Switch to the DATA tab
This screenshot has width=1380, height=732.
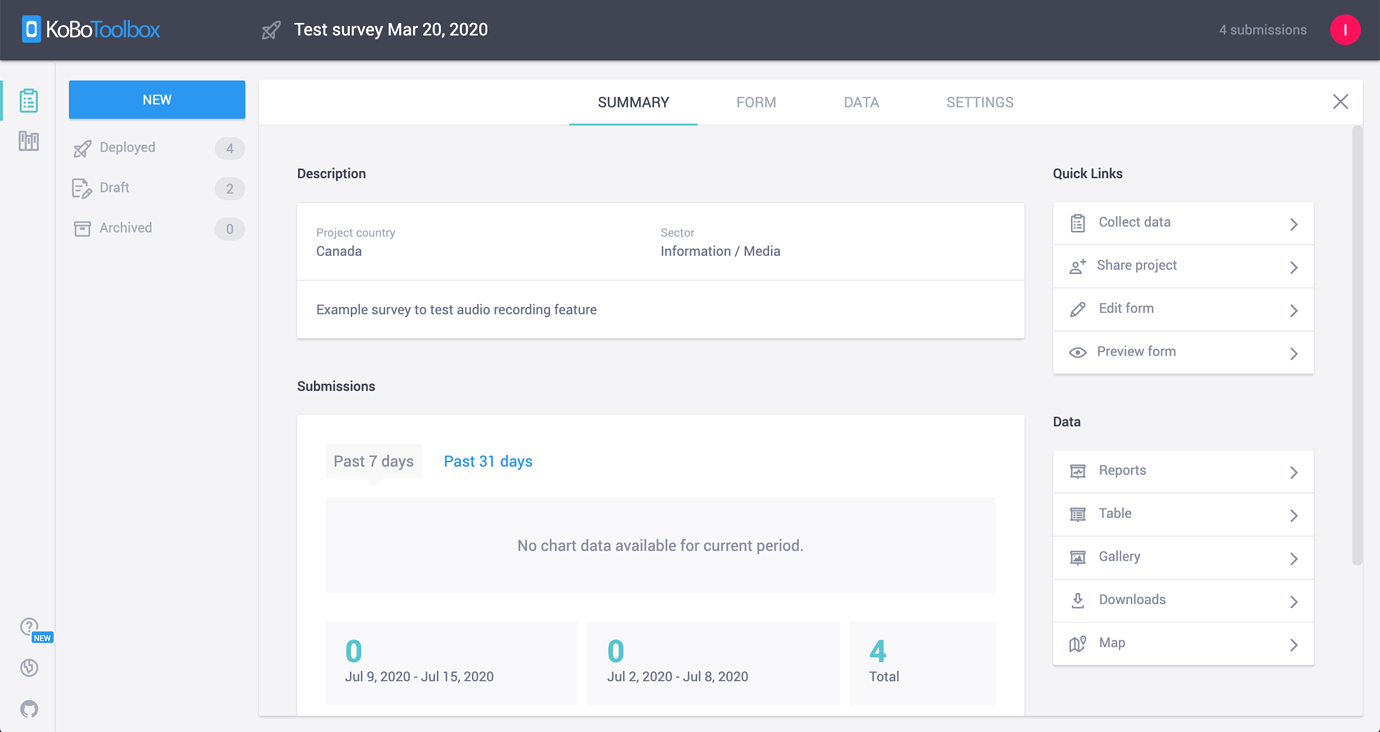point(861,102)
